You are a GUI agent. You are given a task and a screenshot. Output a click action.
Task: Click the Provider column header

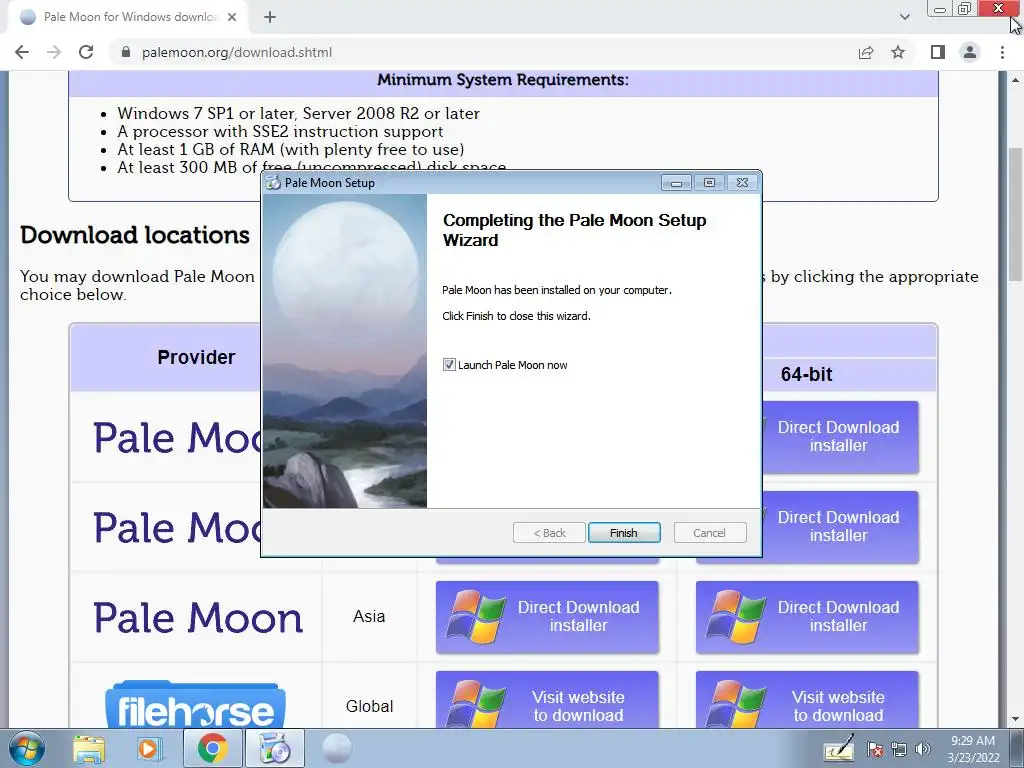tap(196, 357)
